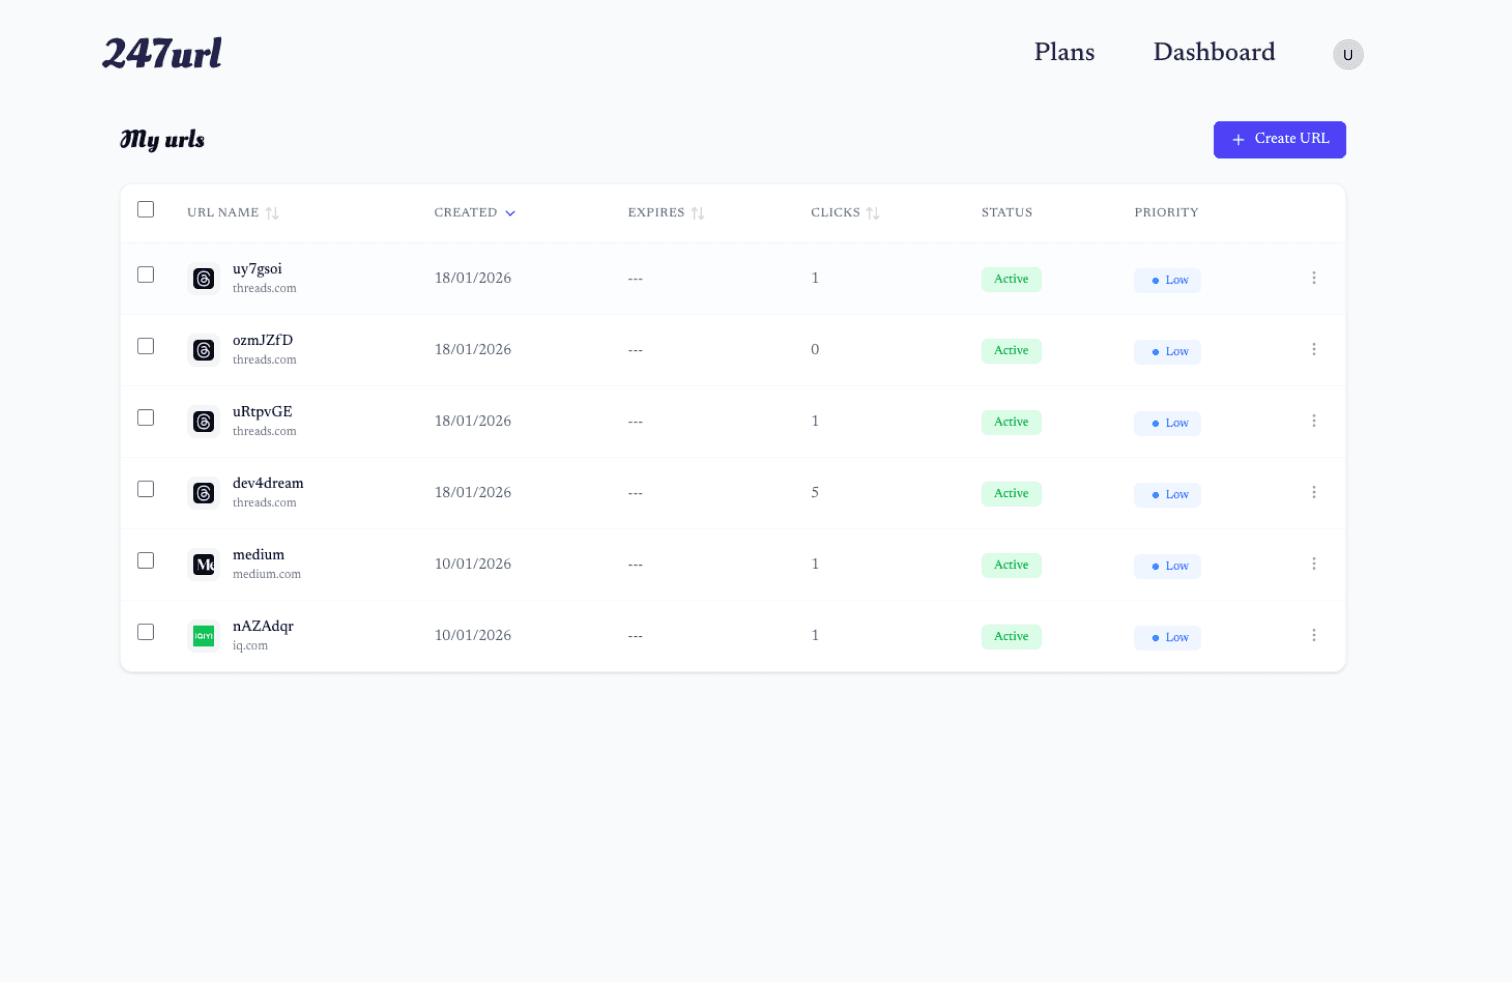Click the user avatar in the top corner

(x=1348, y=54)
